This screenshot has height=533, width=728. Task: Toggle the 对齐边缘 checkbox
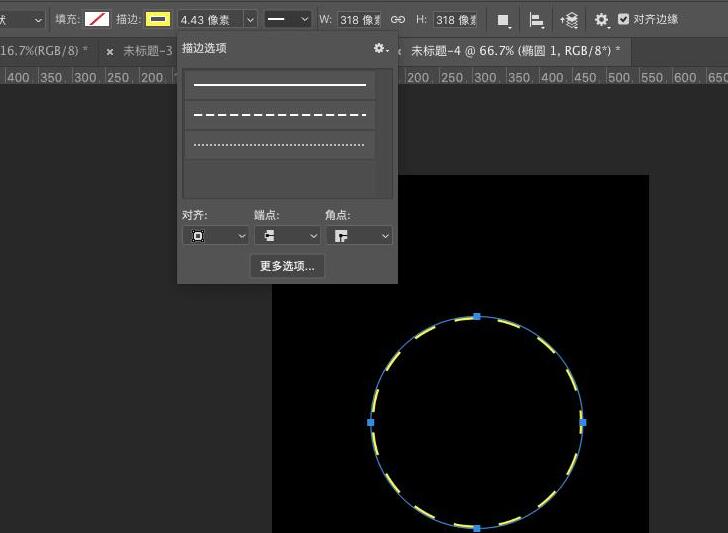click(624, 19)
